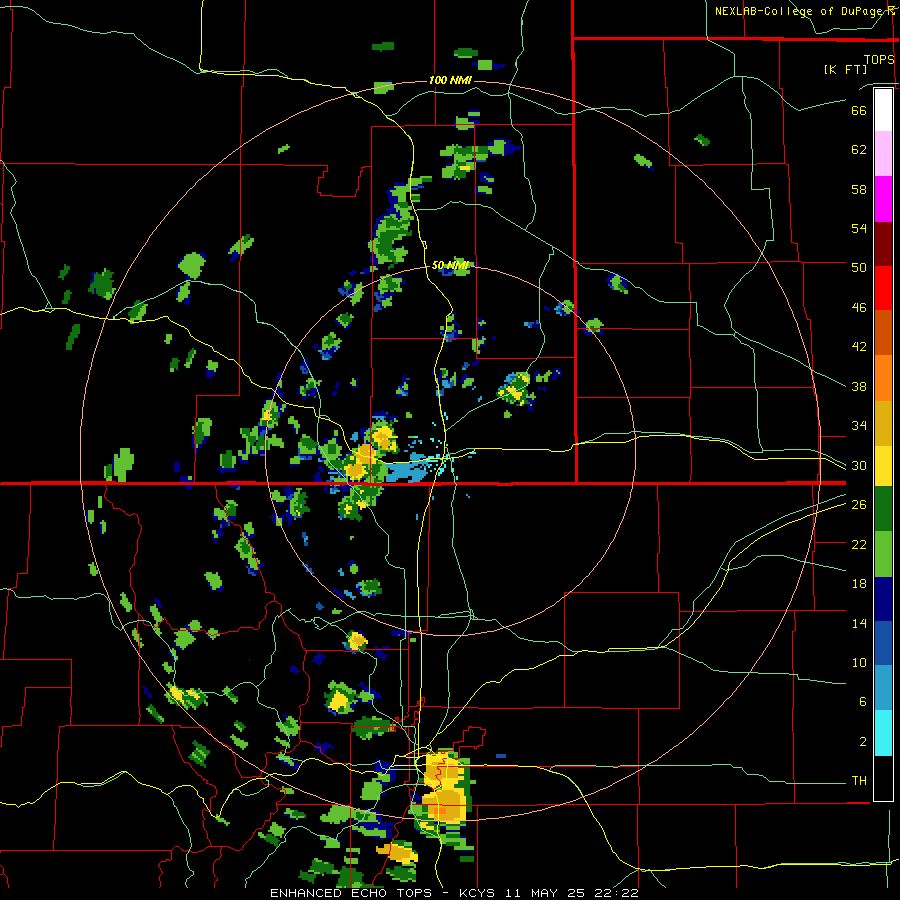
Task: Click the 50 legend value on scale
Action: pyautogui.click(x=859, y=268)
